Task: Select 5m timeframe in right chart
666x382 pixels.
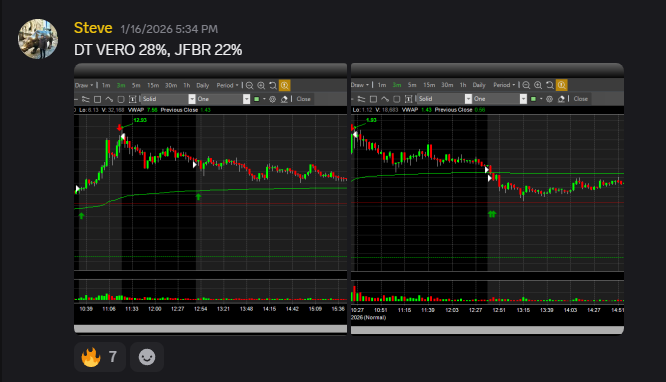Action: click(412, 85)
